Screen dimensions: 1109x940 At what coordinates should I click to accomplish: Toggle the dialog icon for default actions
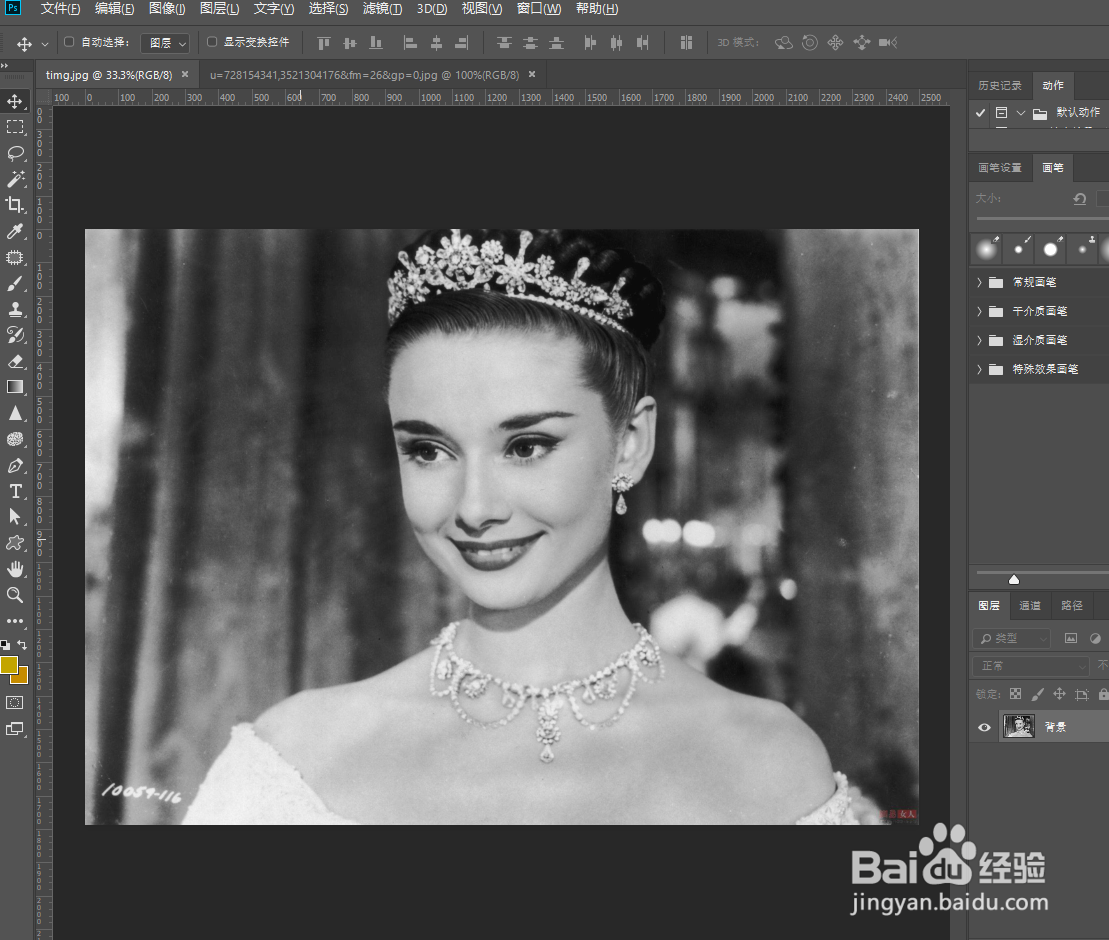pyautogui.click(x=1001, y=112)
